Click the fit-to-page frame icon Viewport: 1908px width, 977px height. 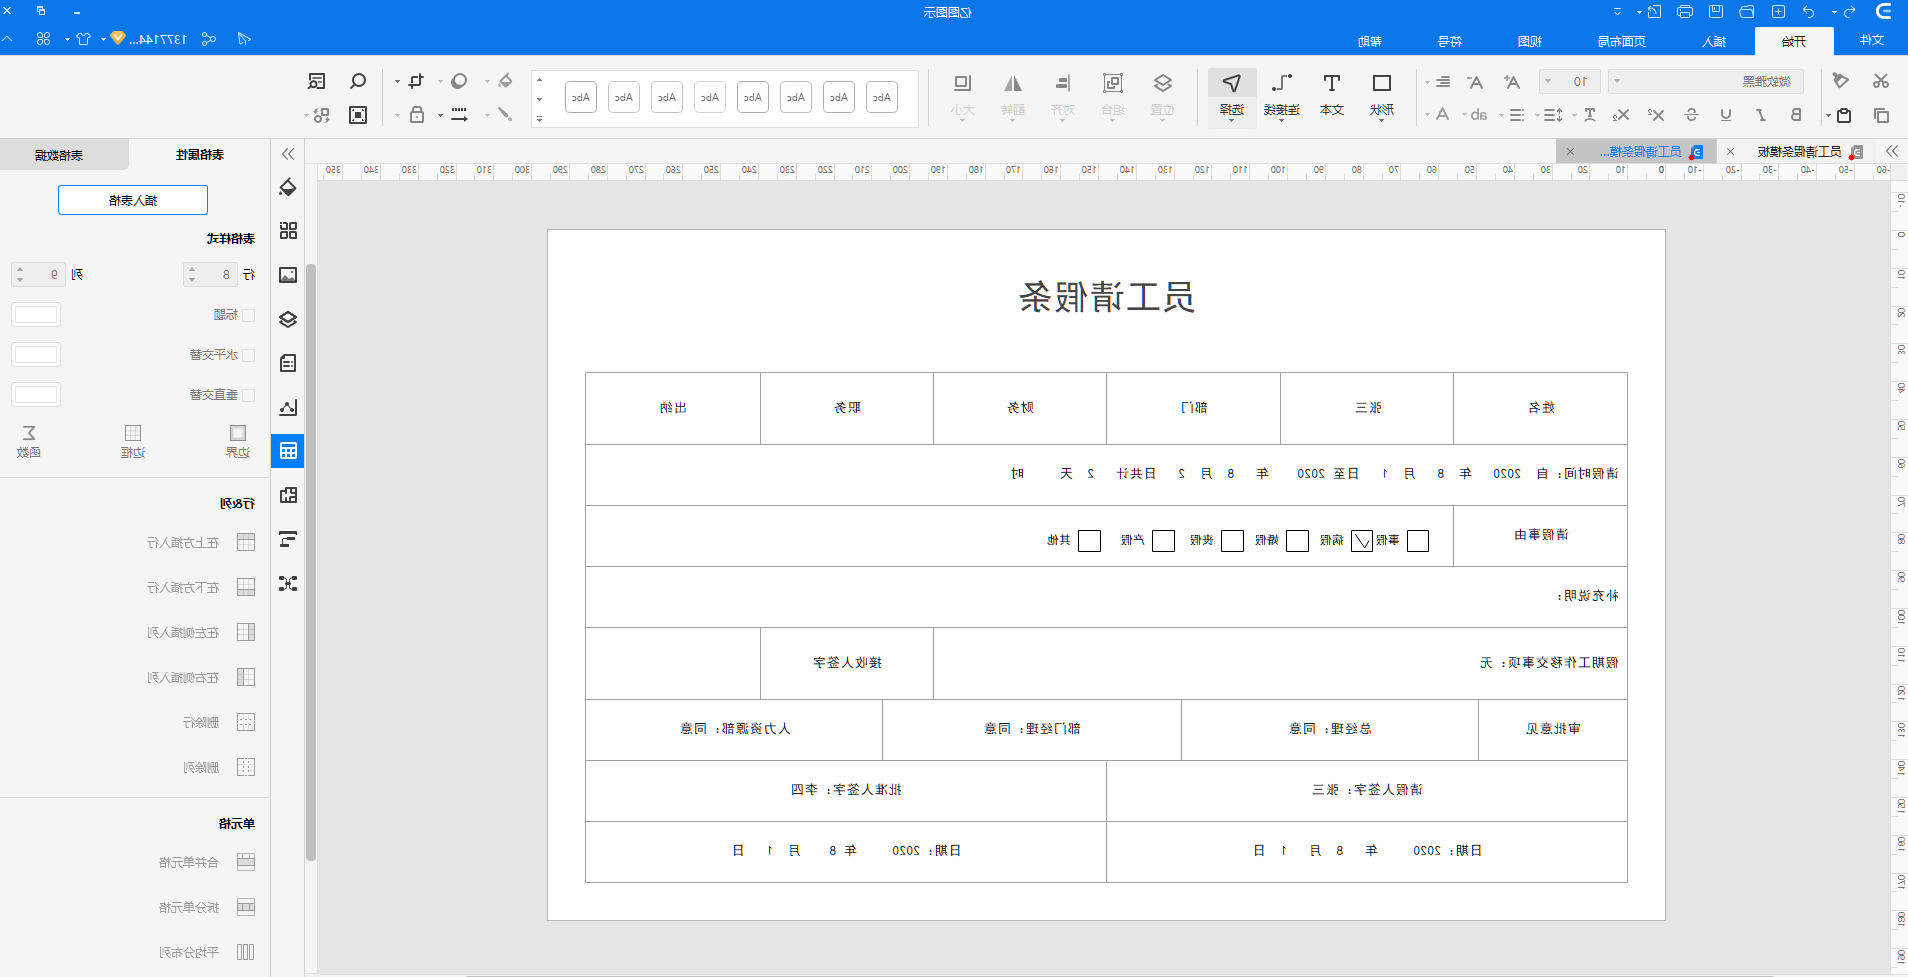[x=358, y=115]
